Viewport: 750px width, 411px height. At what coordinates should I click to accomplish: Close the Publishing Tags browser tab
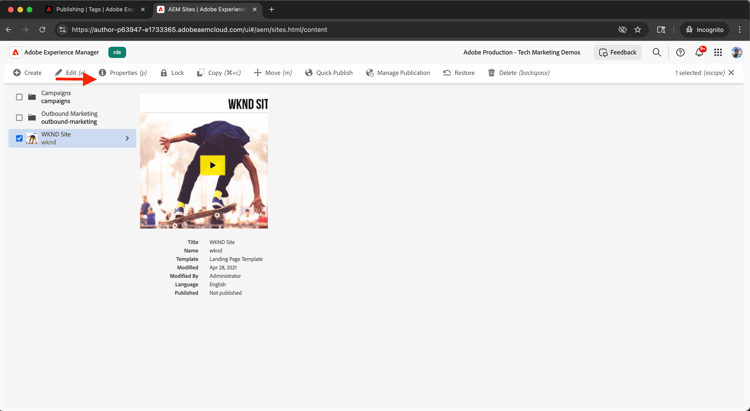pos(143,10)
